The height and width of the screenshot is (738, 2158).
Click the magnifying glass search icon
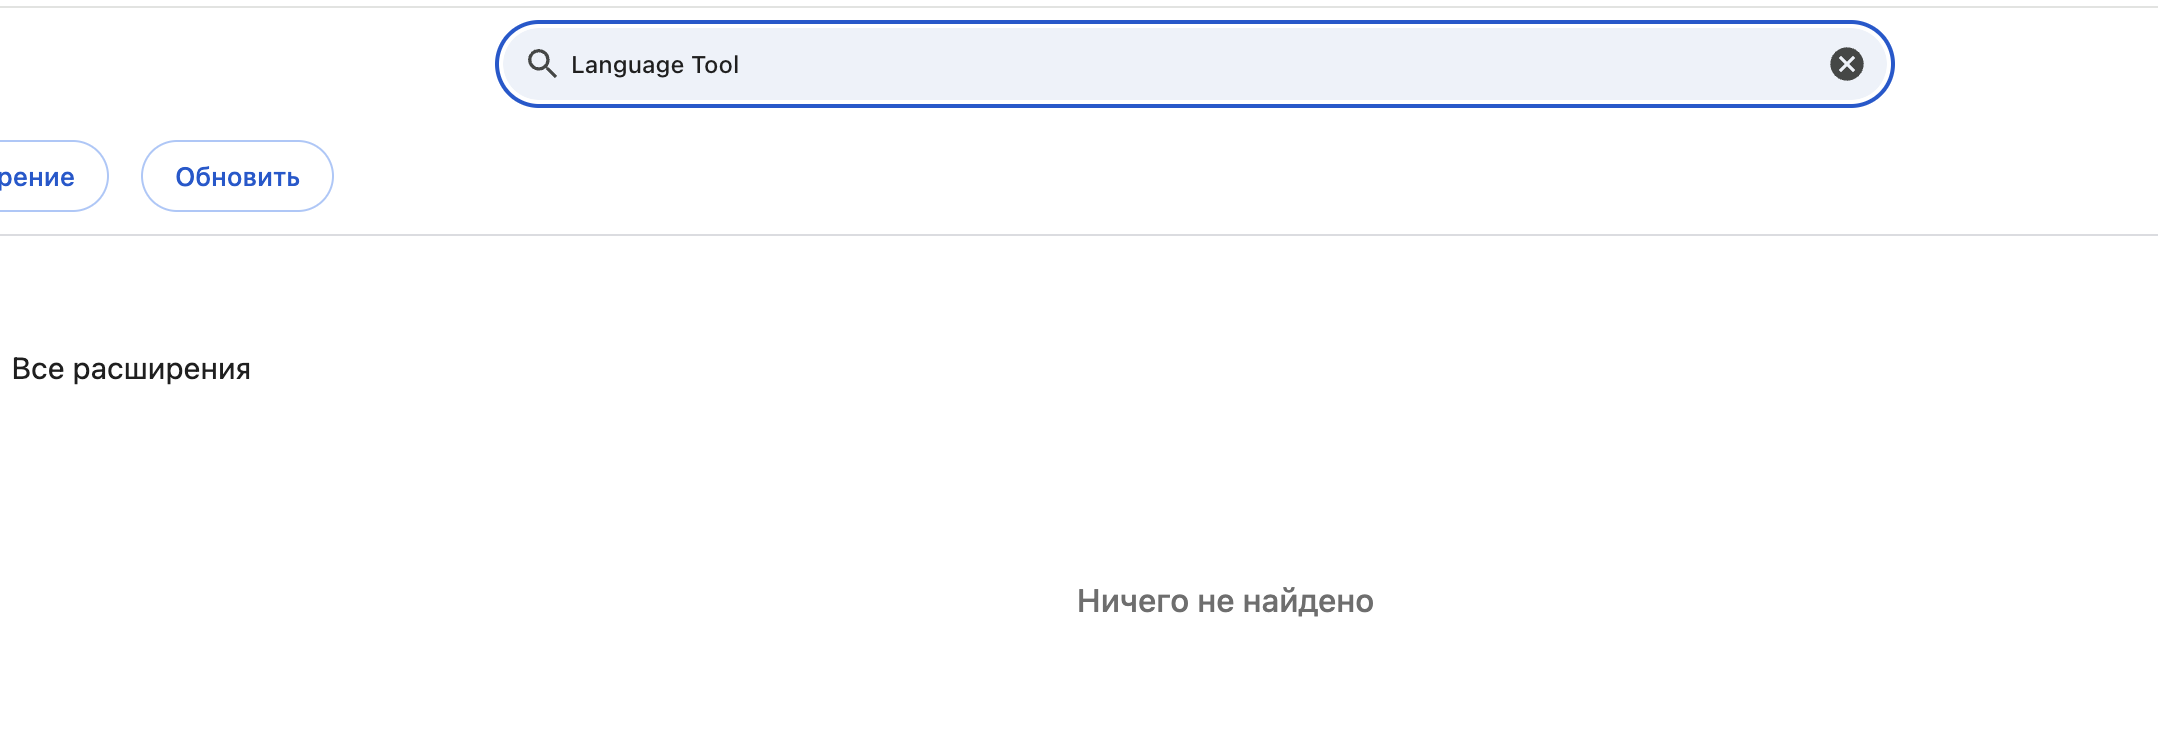click(x=542, y=64)
